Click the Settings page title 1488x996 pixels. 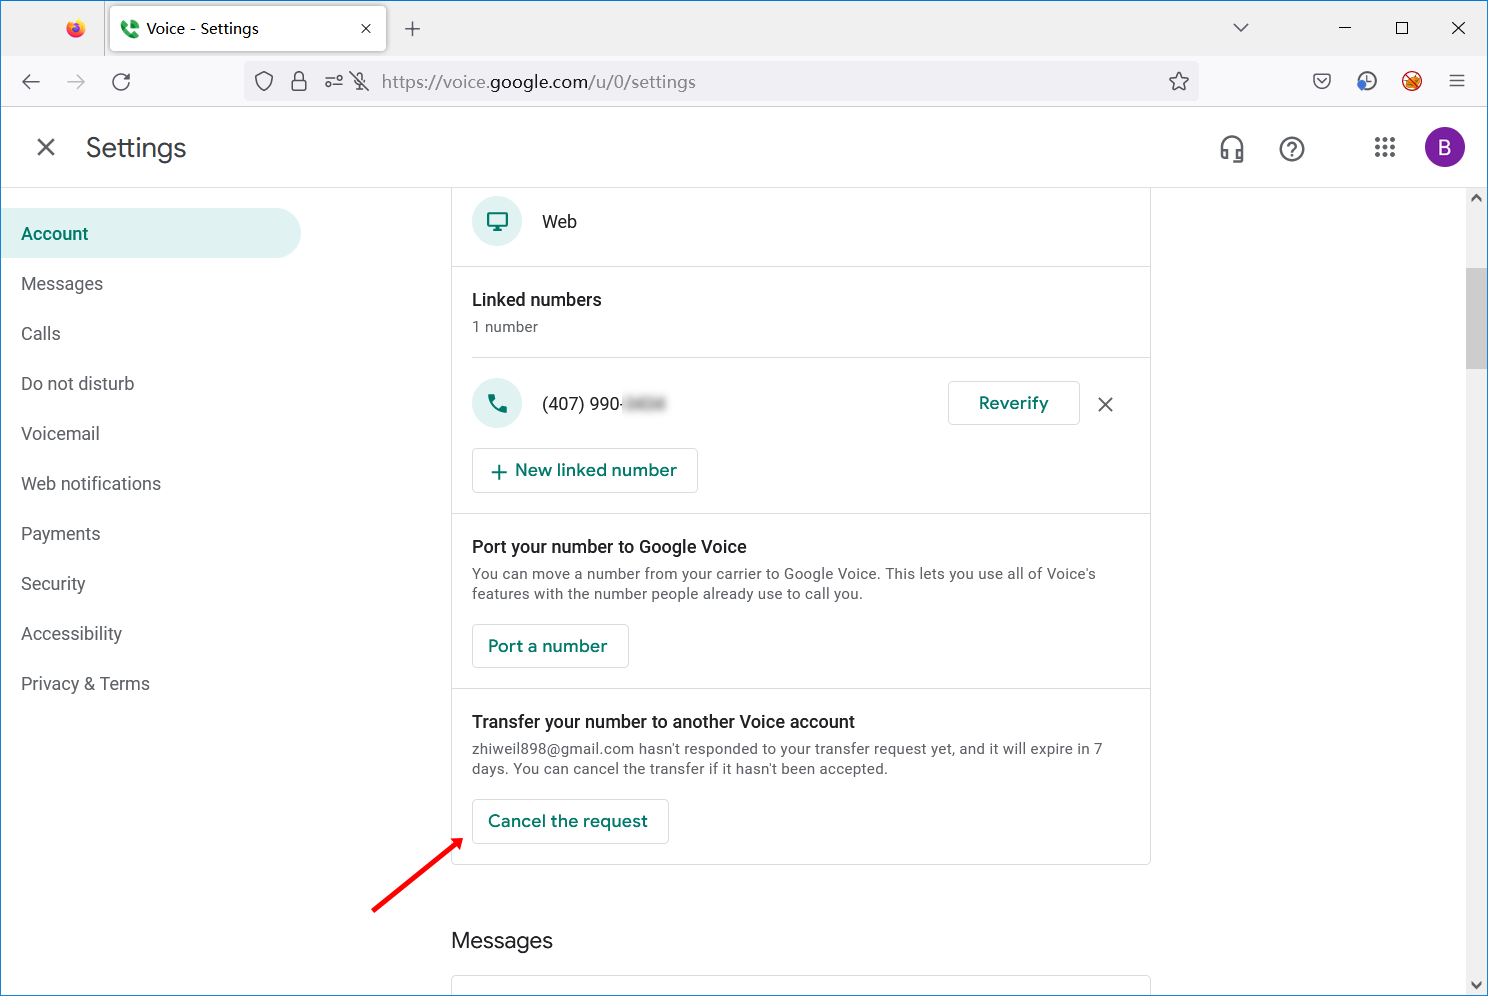(x=136, y=148)
